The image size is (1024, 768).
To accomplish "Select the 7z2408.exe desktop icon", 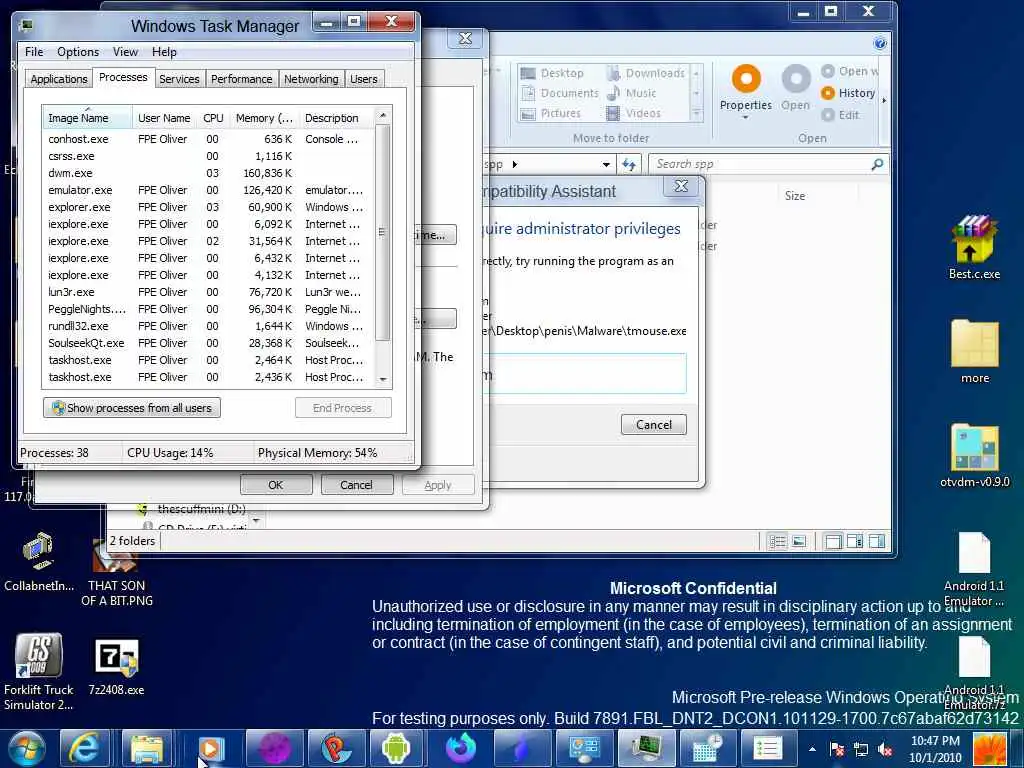I will pos(116,666).
